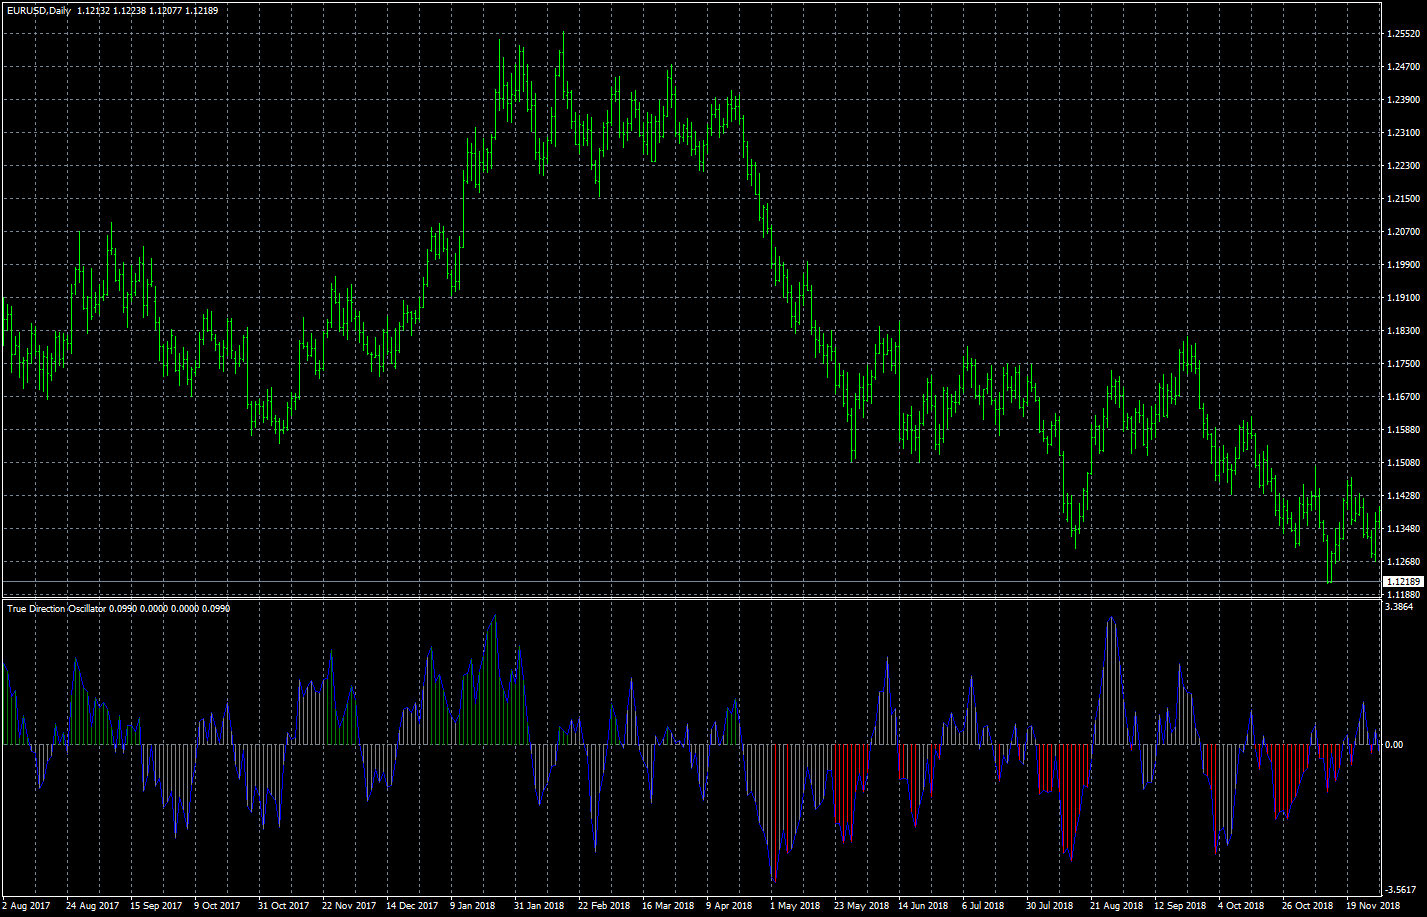The image size is (1427, 917).
Task: Click the 1.19100 price axis label
Action: (1404, 297)
